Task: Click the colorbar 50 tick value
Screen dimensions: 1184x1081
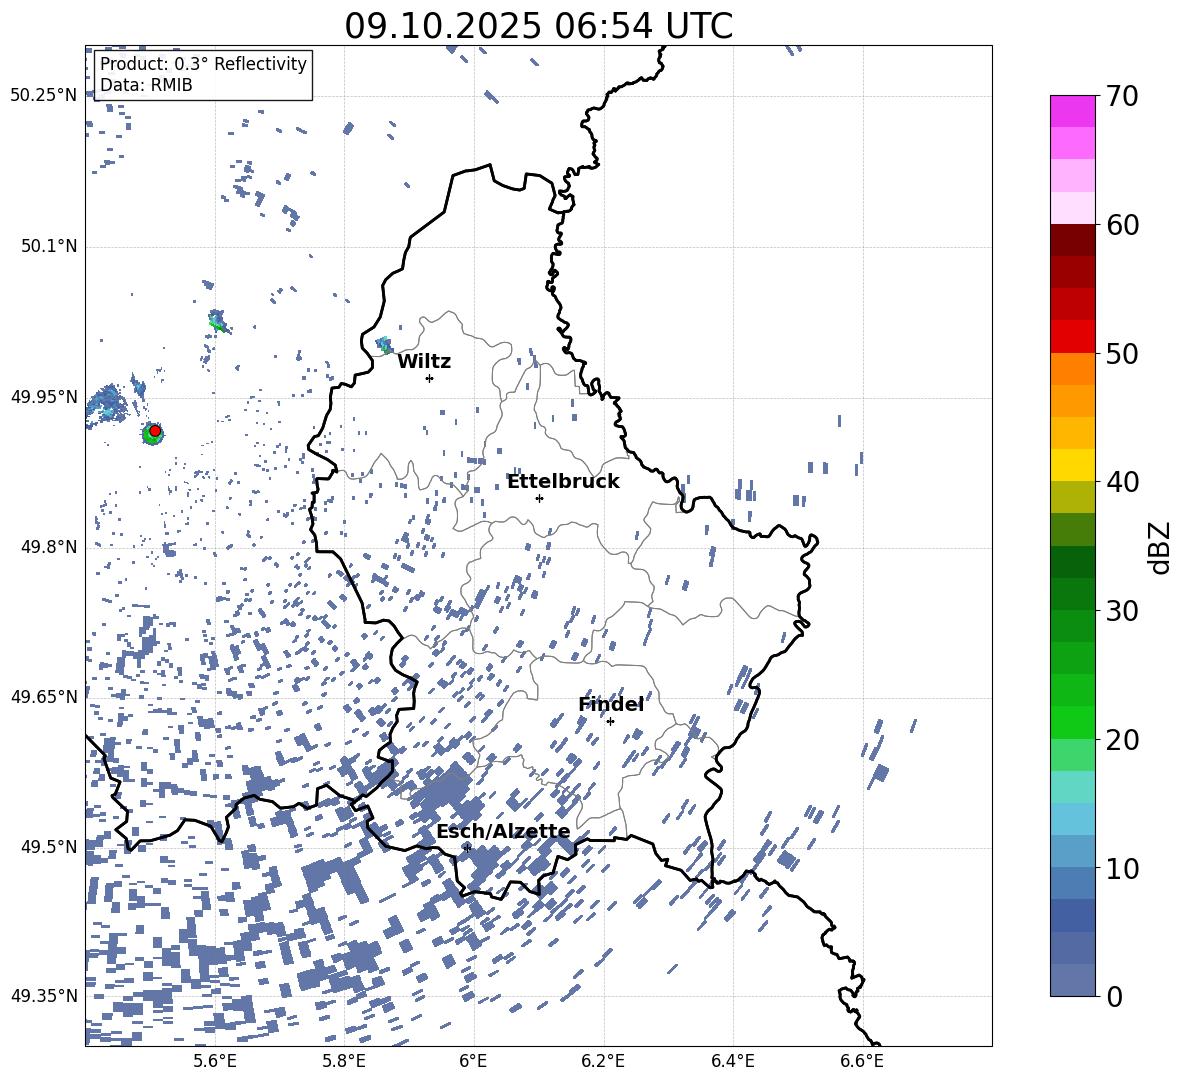Action: [x=1122, y=353]
